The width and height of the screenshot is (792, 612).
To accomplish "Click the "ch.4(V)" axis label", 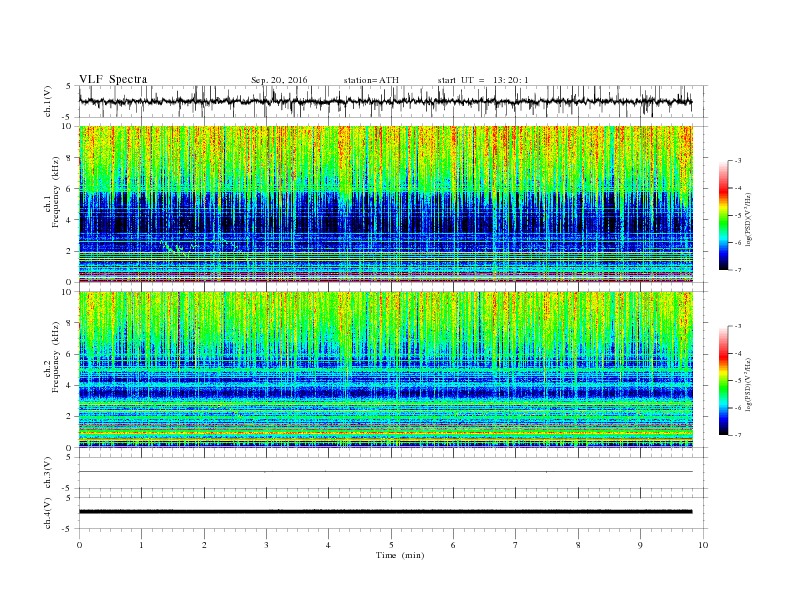I will click(48, 513).
